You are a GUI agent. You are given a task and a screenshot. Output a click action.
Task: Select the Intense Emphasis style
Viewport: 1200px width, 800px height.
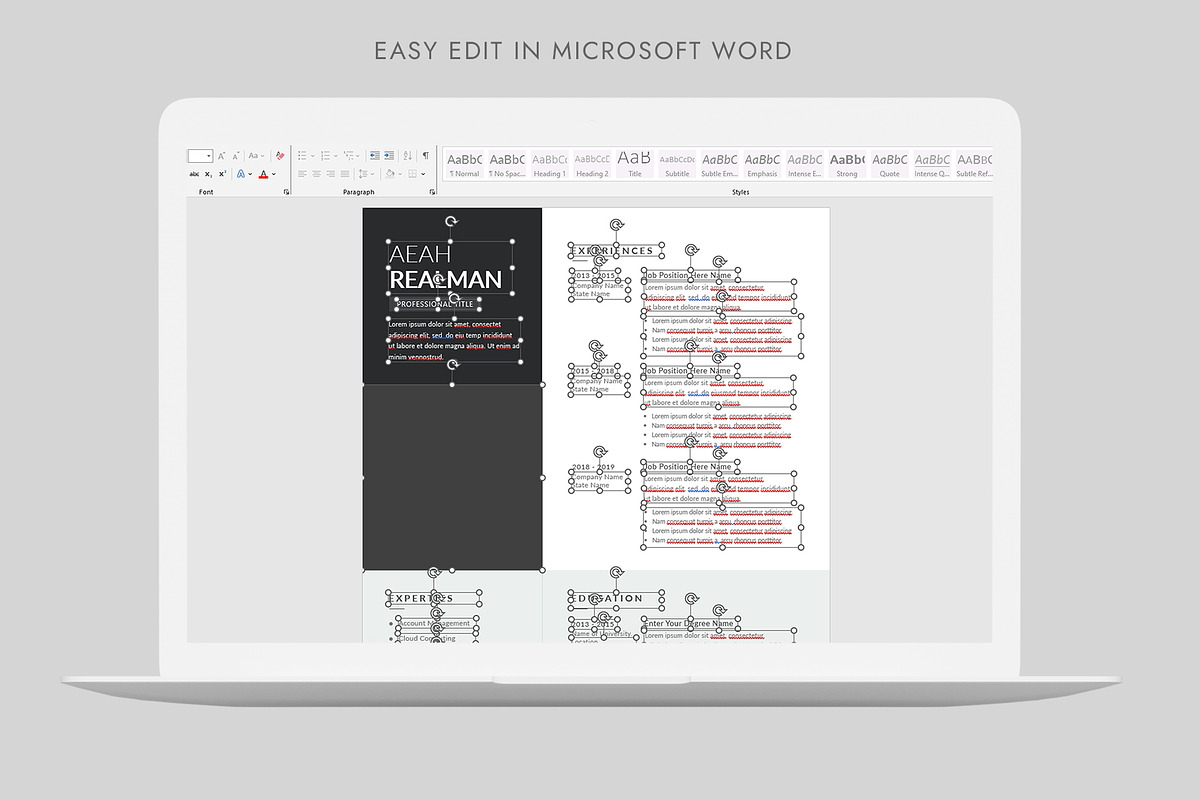point(805,164)
